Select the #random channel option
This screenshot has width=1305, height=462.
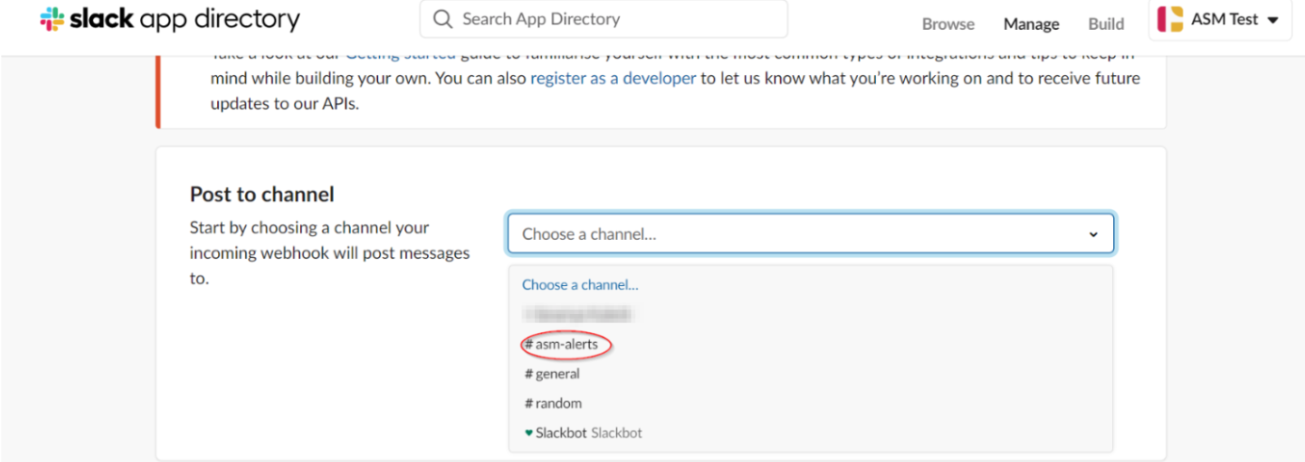[811, 403]
